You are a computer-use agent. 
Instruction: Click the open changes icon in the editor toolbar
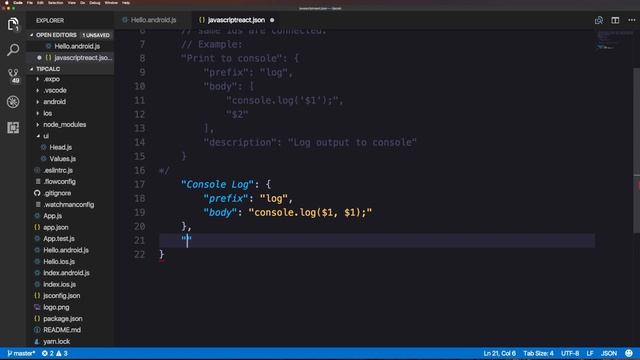coord(599,20)
